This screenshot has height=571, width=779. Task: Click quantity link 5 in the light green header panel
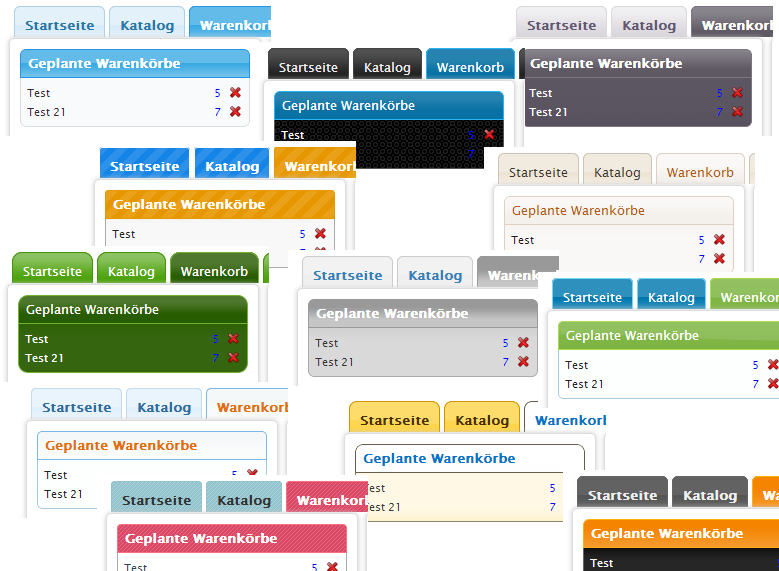(x=755, y=365)
